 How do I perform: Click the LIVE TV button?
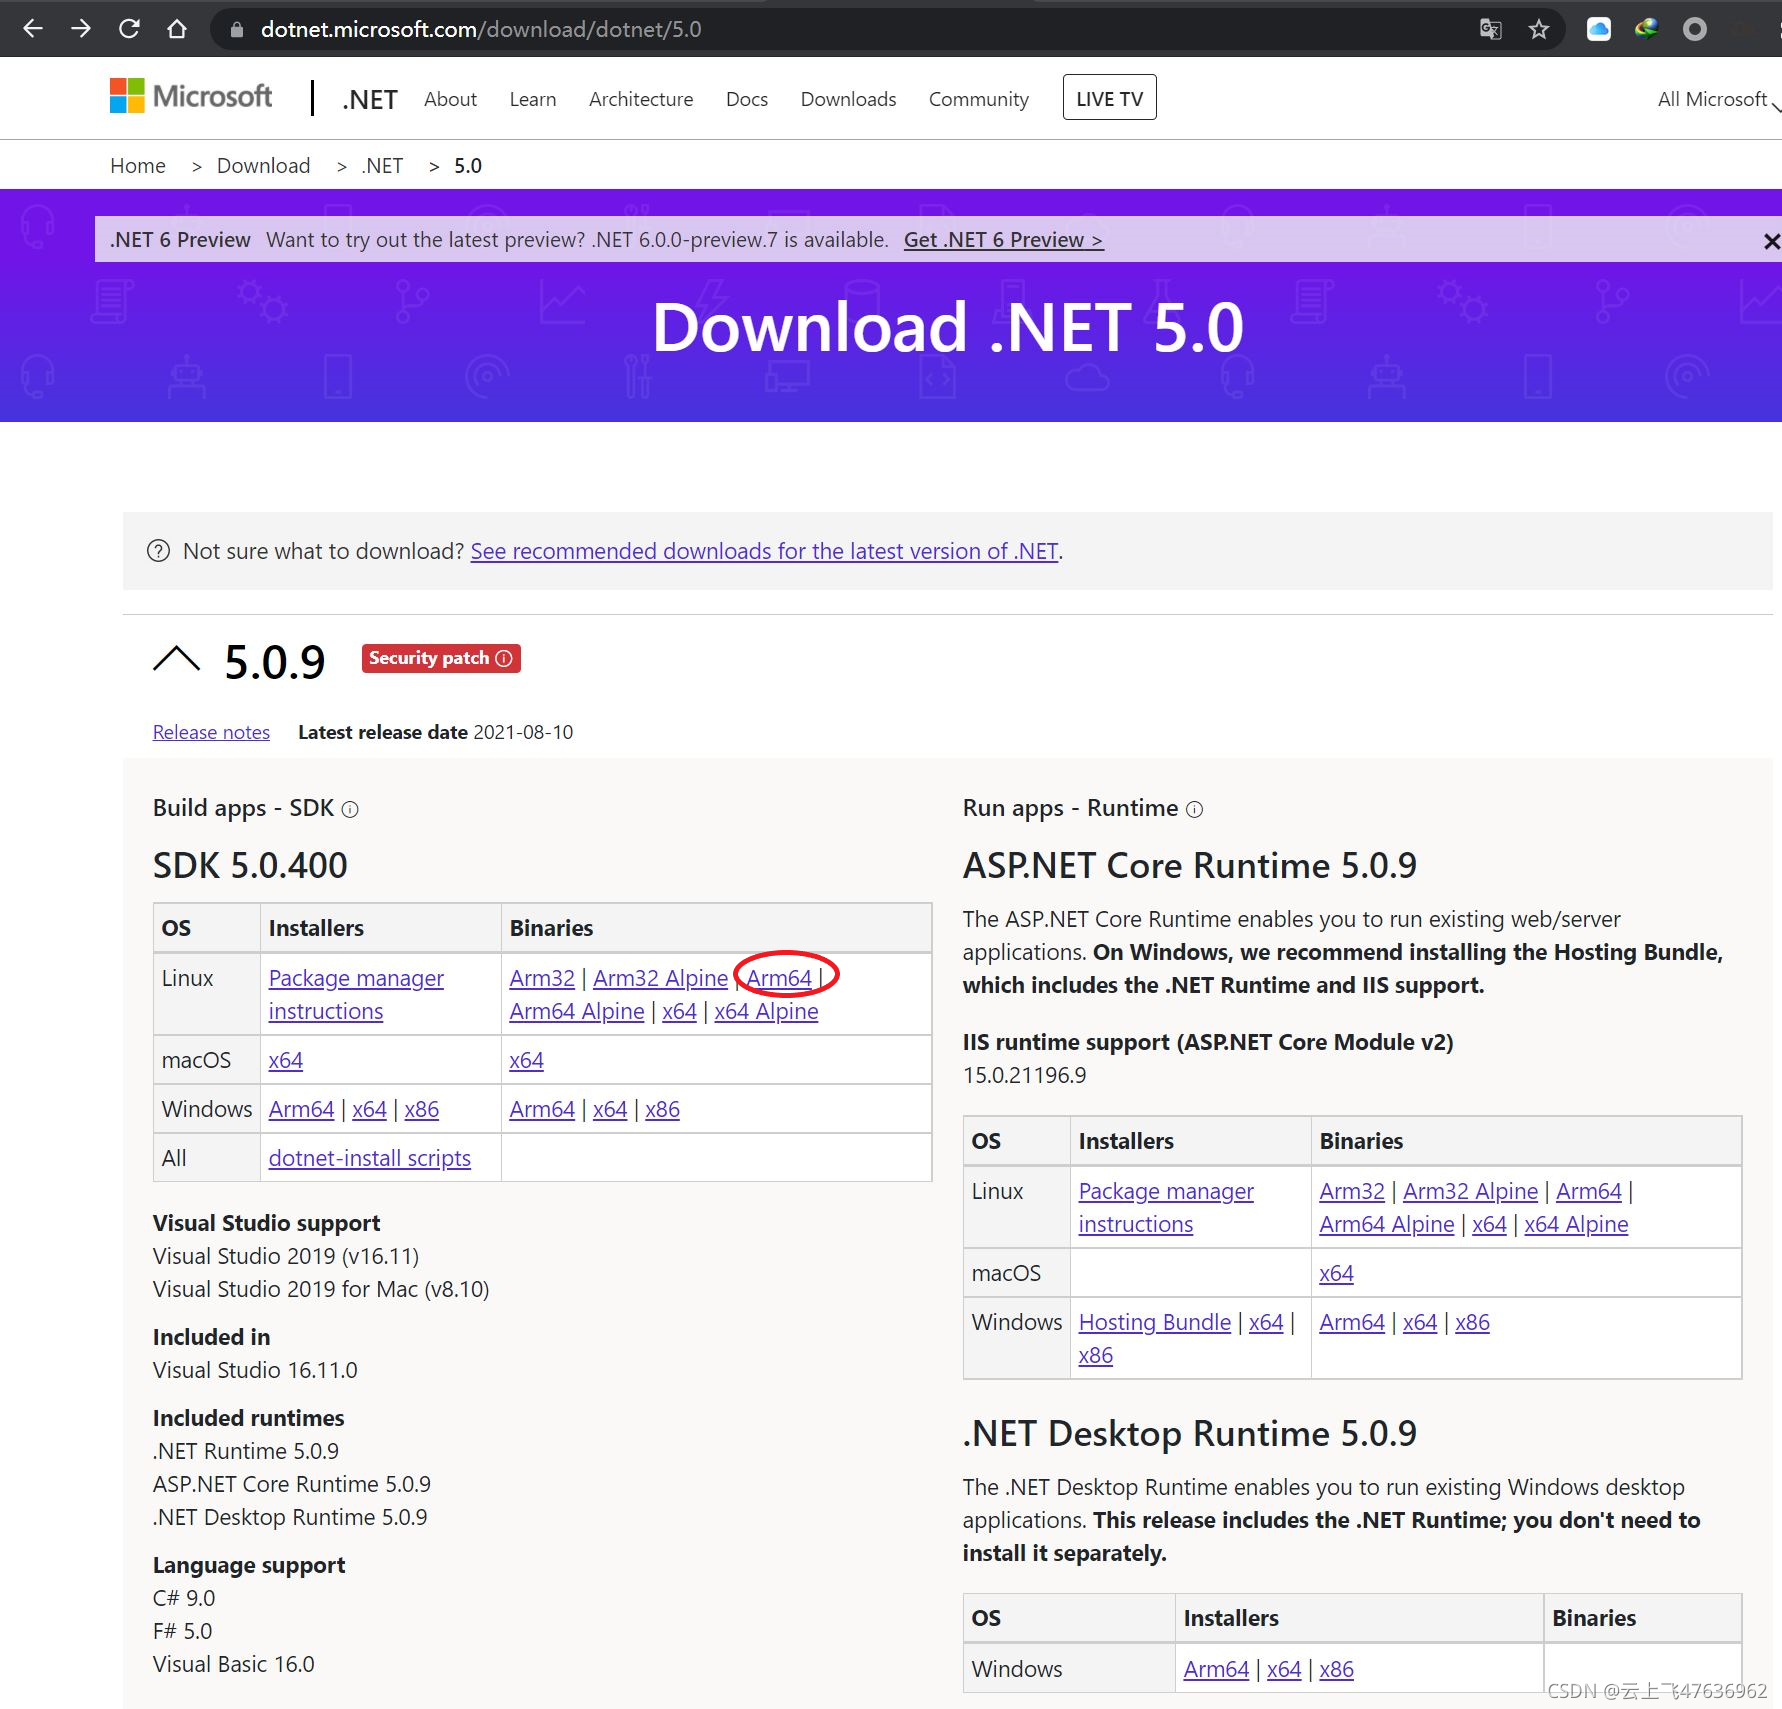(x=1110, y=98)
